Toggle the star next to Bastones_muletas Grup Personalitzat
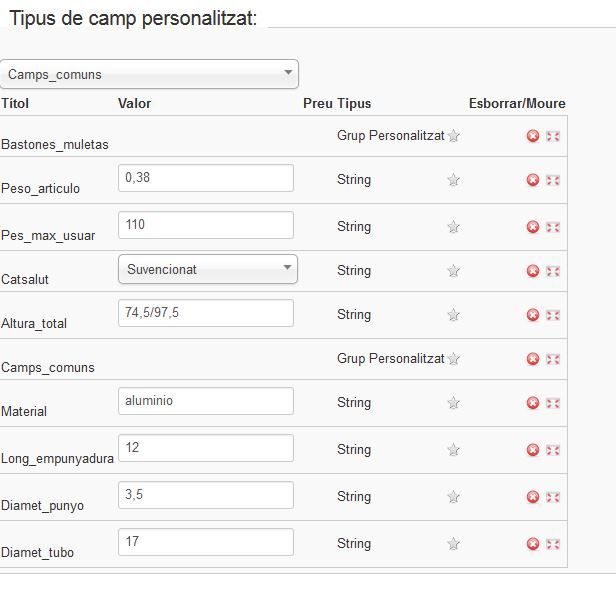This screenshot has width=616, height=603. click(x=453, y=136)
